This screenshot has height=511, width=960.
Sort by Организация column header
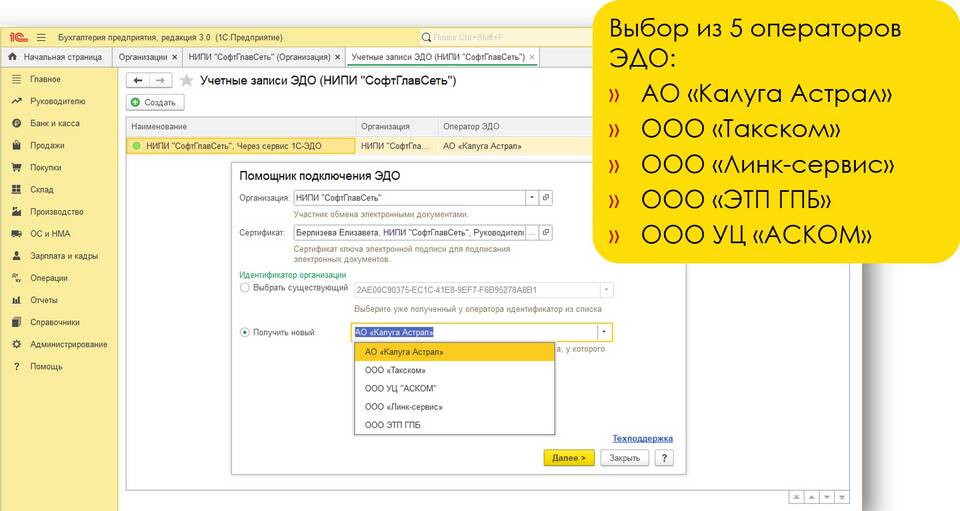[x=397, y=126]
